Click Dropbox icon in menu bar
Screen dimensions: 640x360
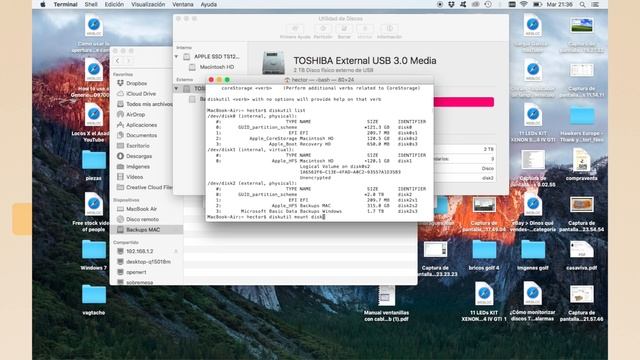451,4
